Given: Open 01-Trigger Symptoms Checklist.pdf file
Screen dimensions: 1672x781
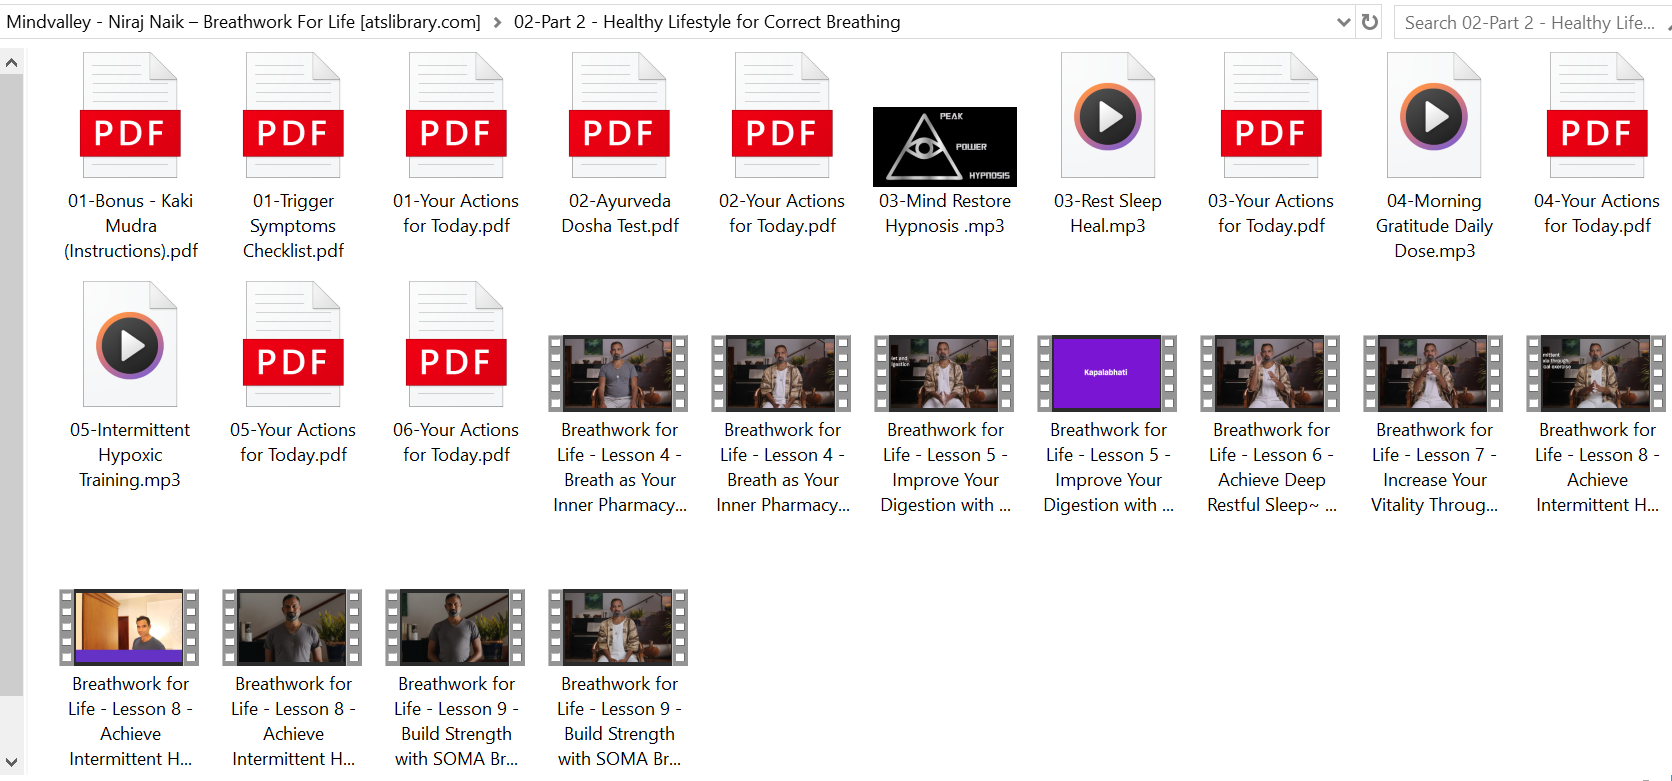Looking at the screenshot, I should tap(293, 116).
